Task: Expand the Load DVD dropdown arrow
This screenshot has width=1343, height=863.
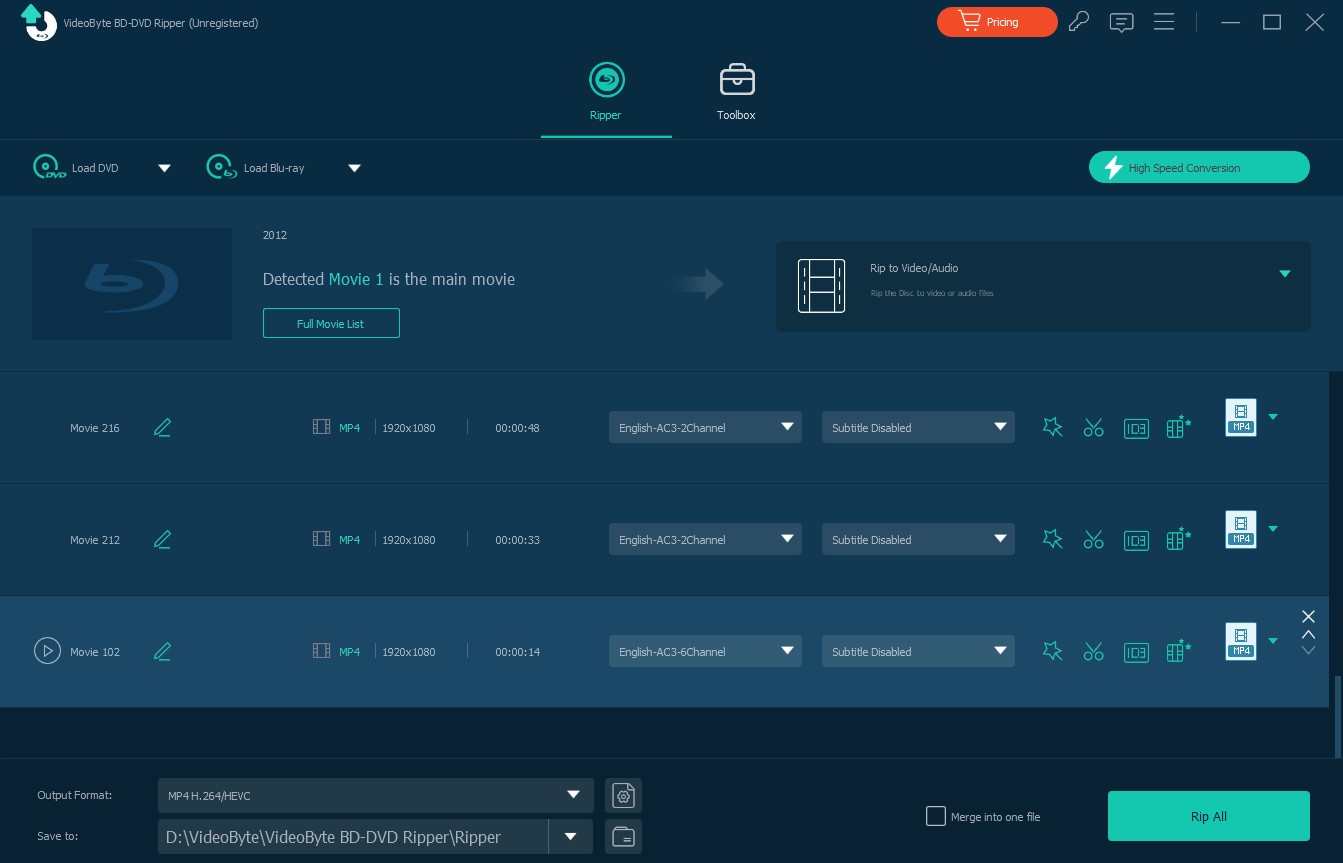Action: point(165,168)
